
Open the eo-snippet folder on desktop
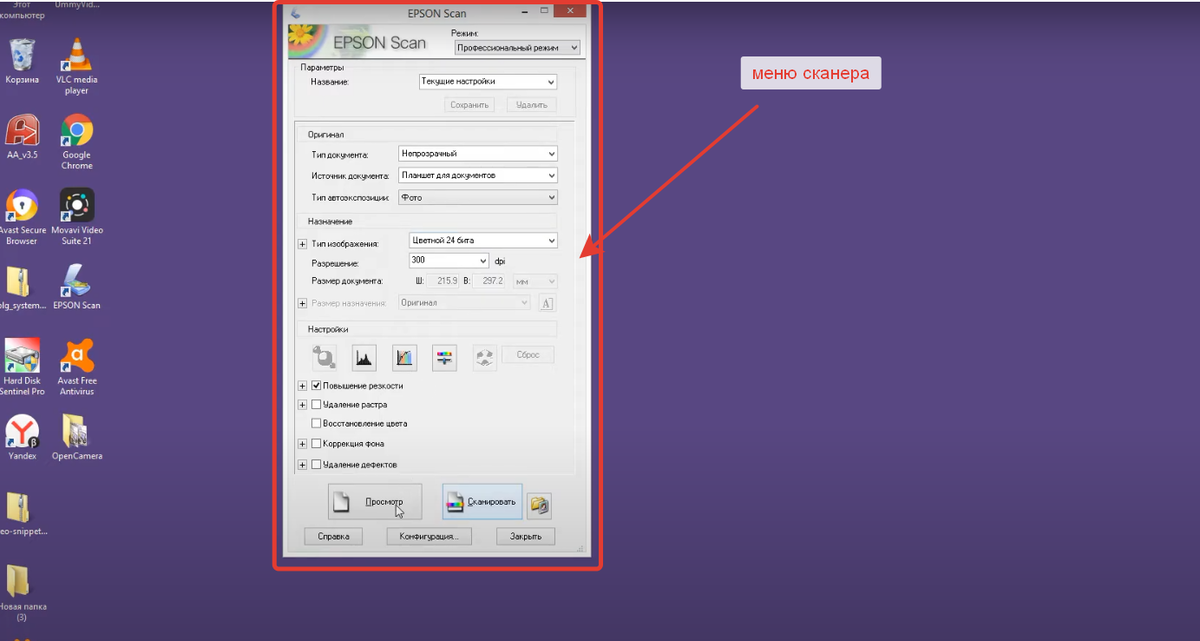click(20, 514)
